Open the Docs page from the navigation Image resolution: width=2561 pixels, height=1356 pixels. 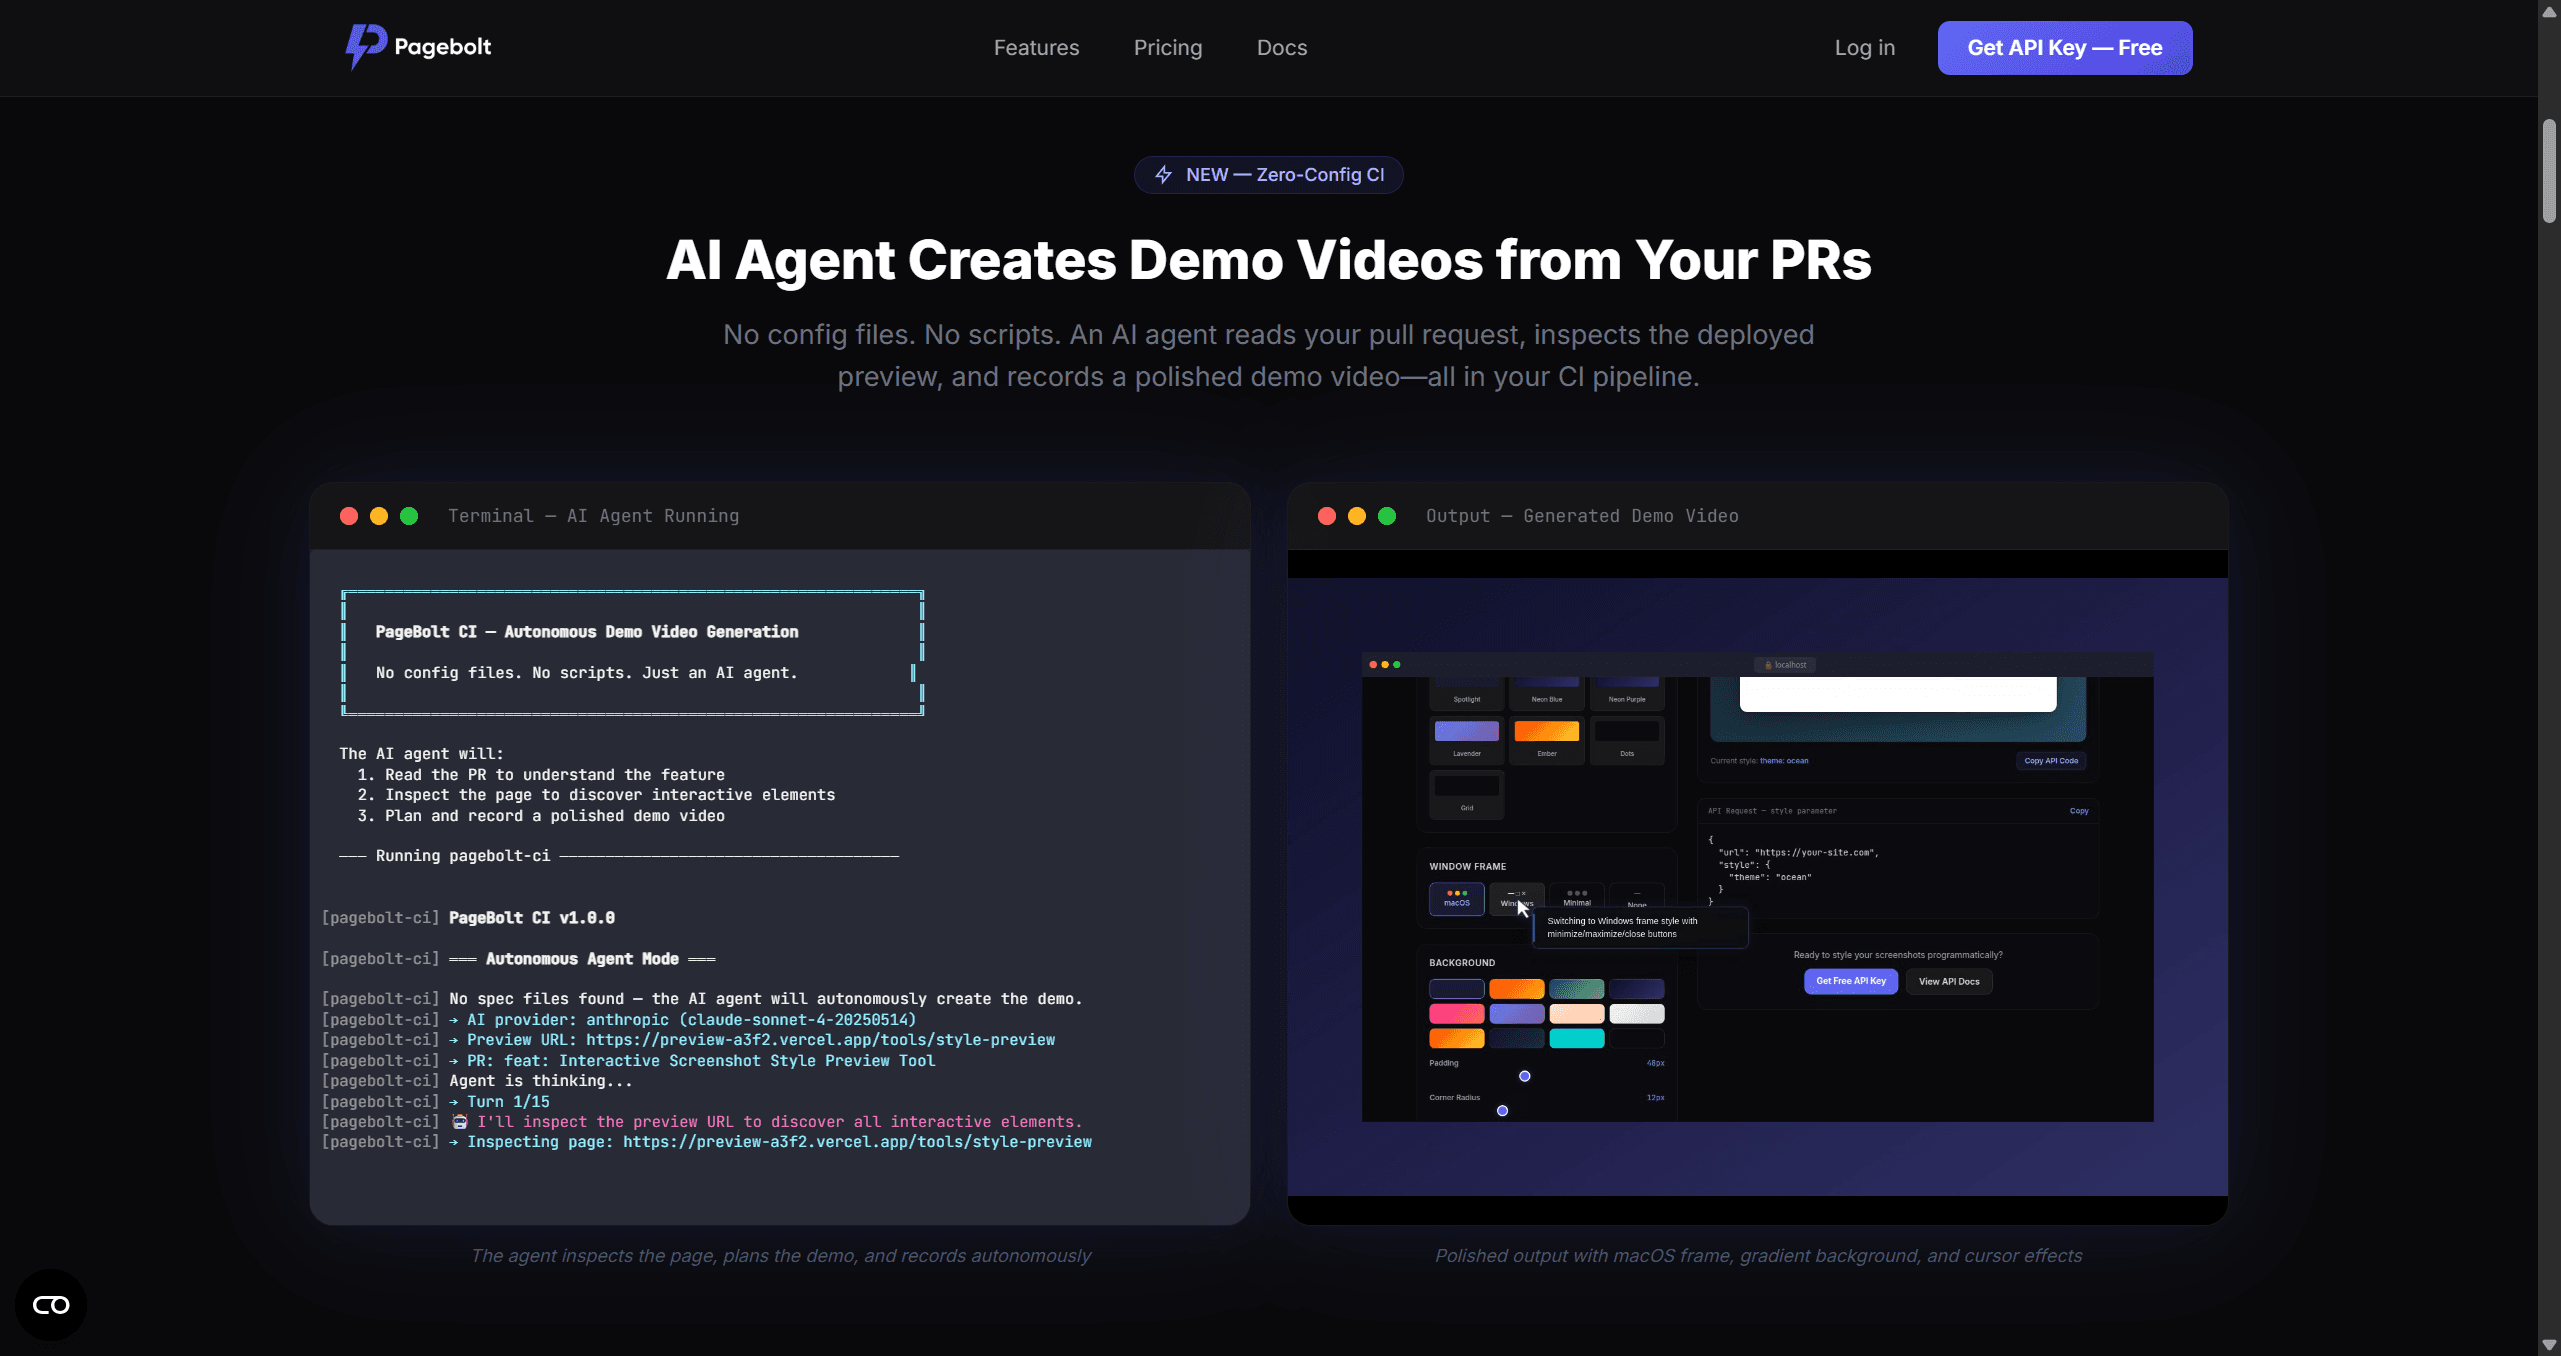pos(1281,47)
